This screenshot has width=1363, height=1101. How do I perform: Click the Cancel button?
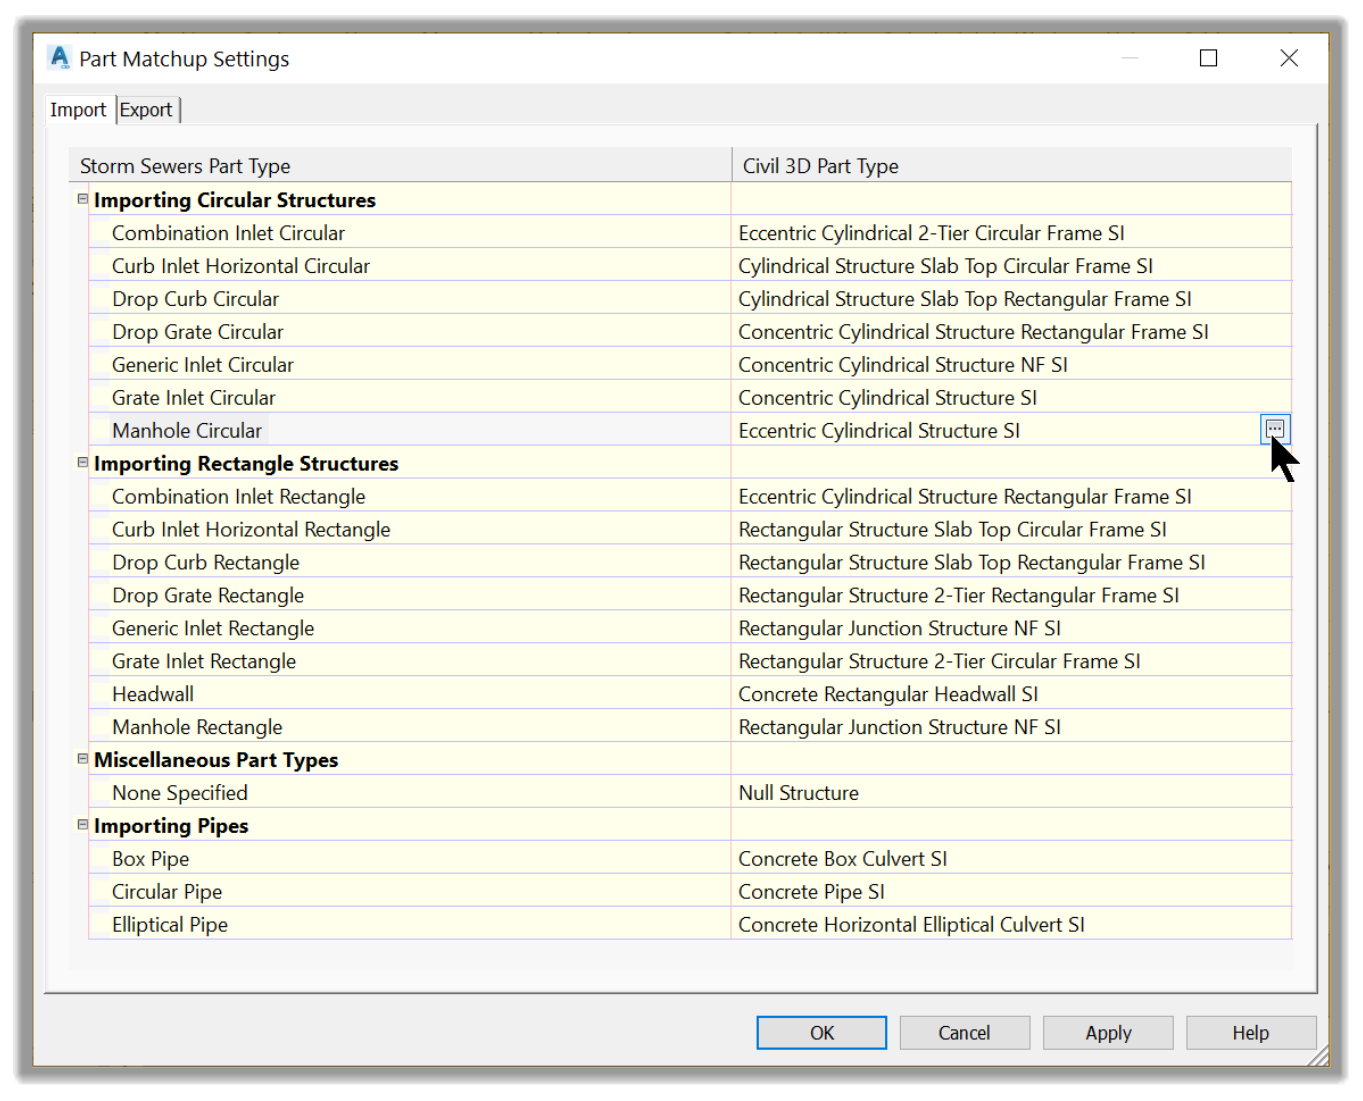click(964, 1033)
